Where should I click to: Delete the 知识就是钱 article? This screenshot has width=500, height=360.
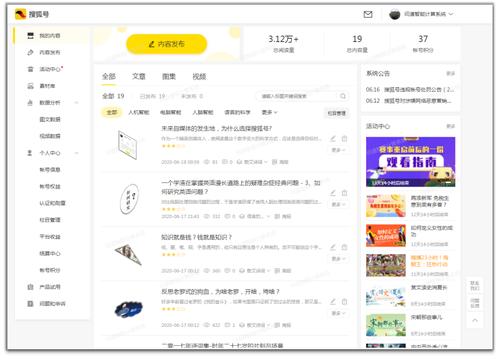pyautogui.click(x=344, y=247)
